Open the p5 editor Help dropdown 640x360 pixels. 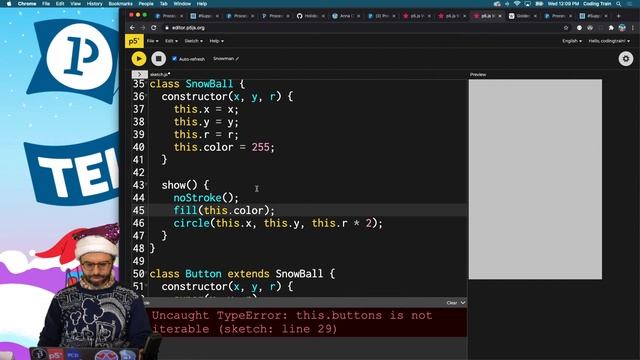pos(216,41)
